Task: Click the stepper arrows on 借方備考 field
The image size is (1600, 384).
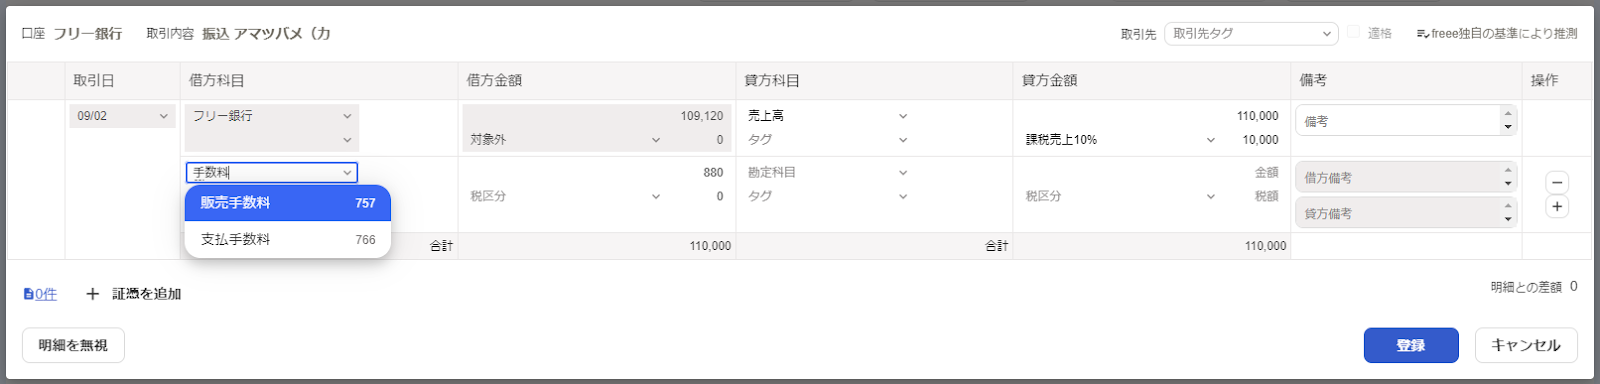Action: [1508, 177]
